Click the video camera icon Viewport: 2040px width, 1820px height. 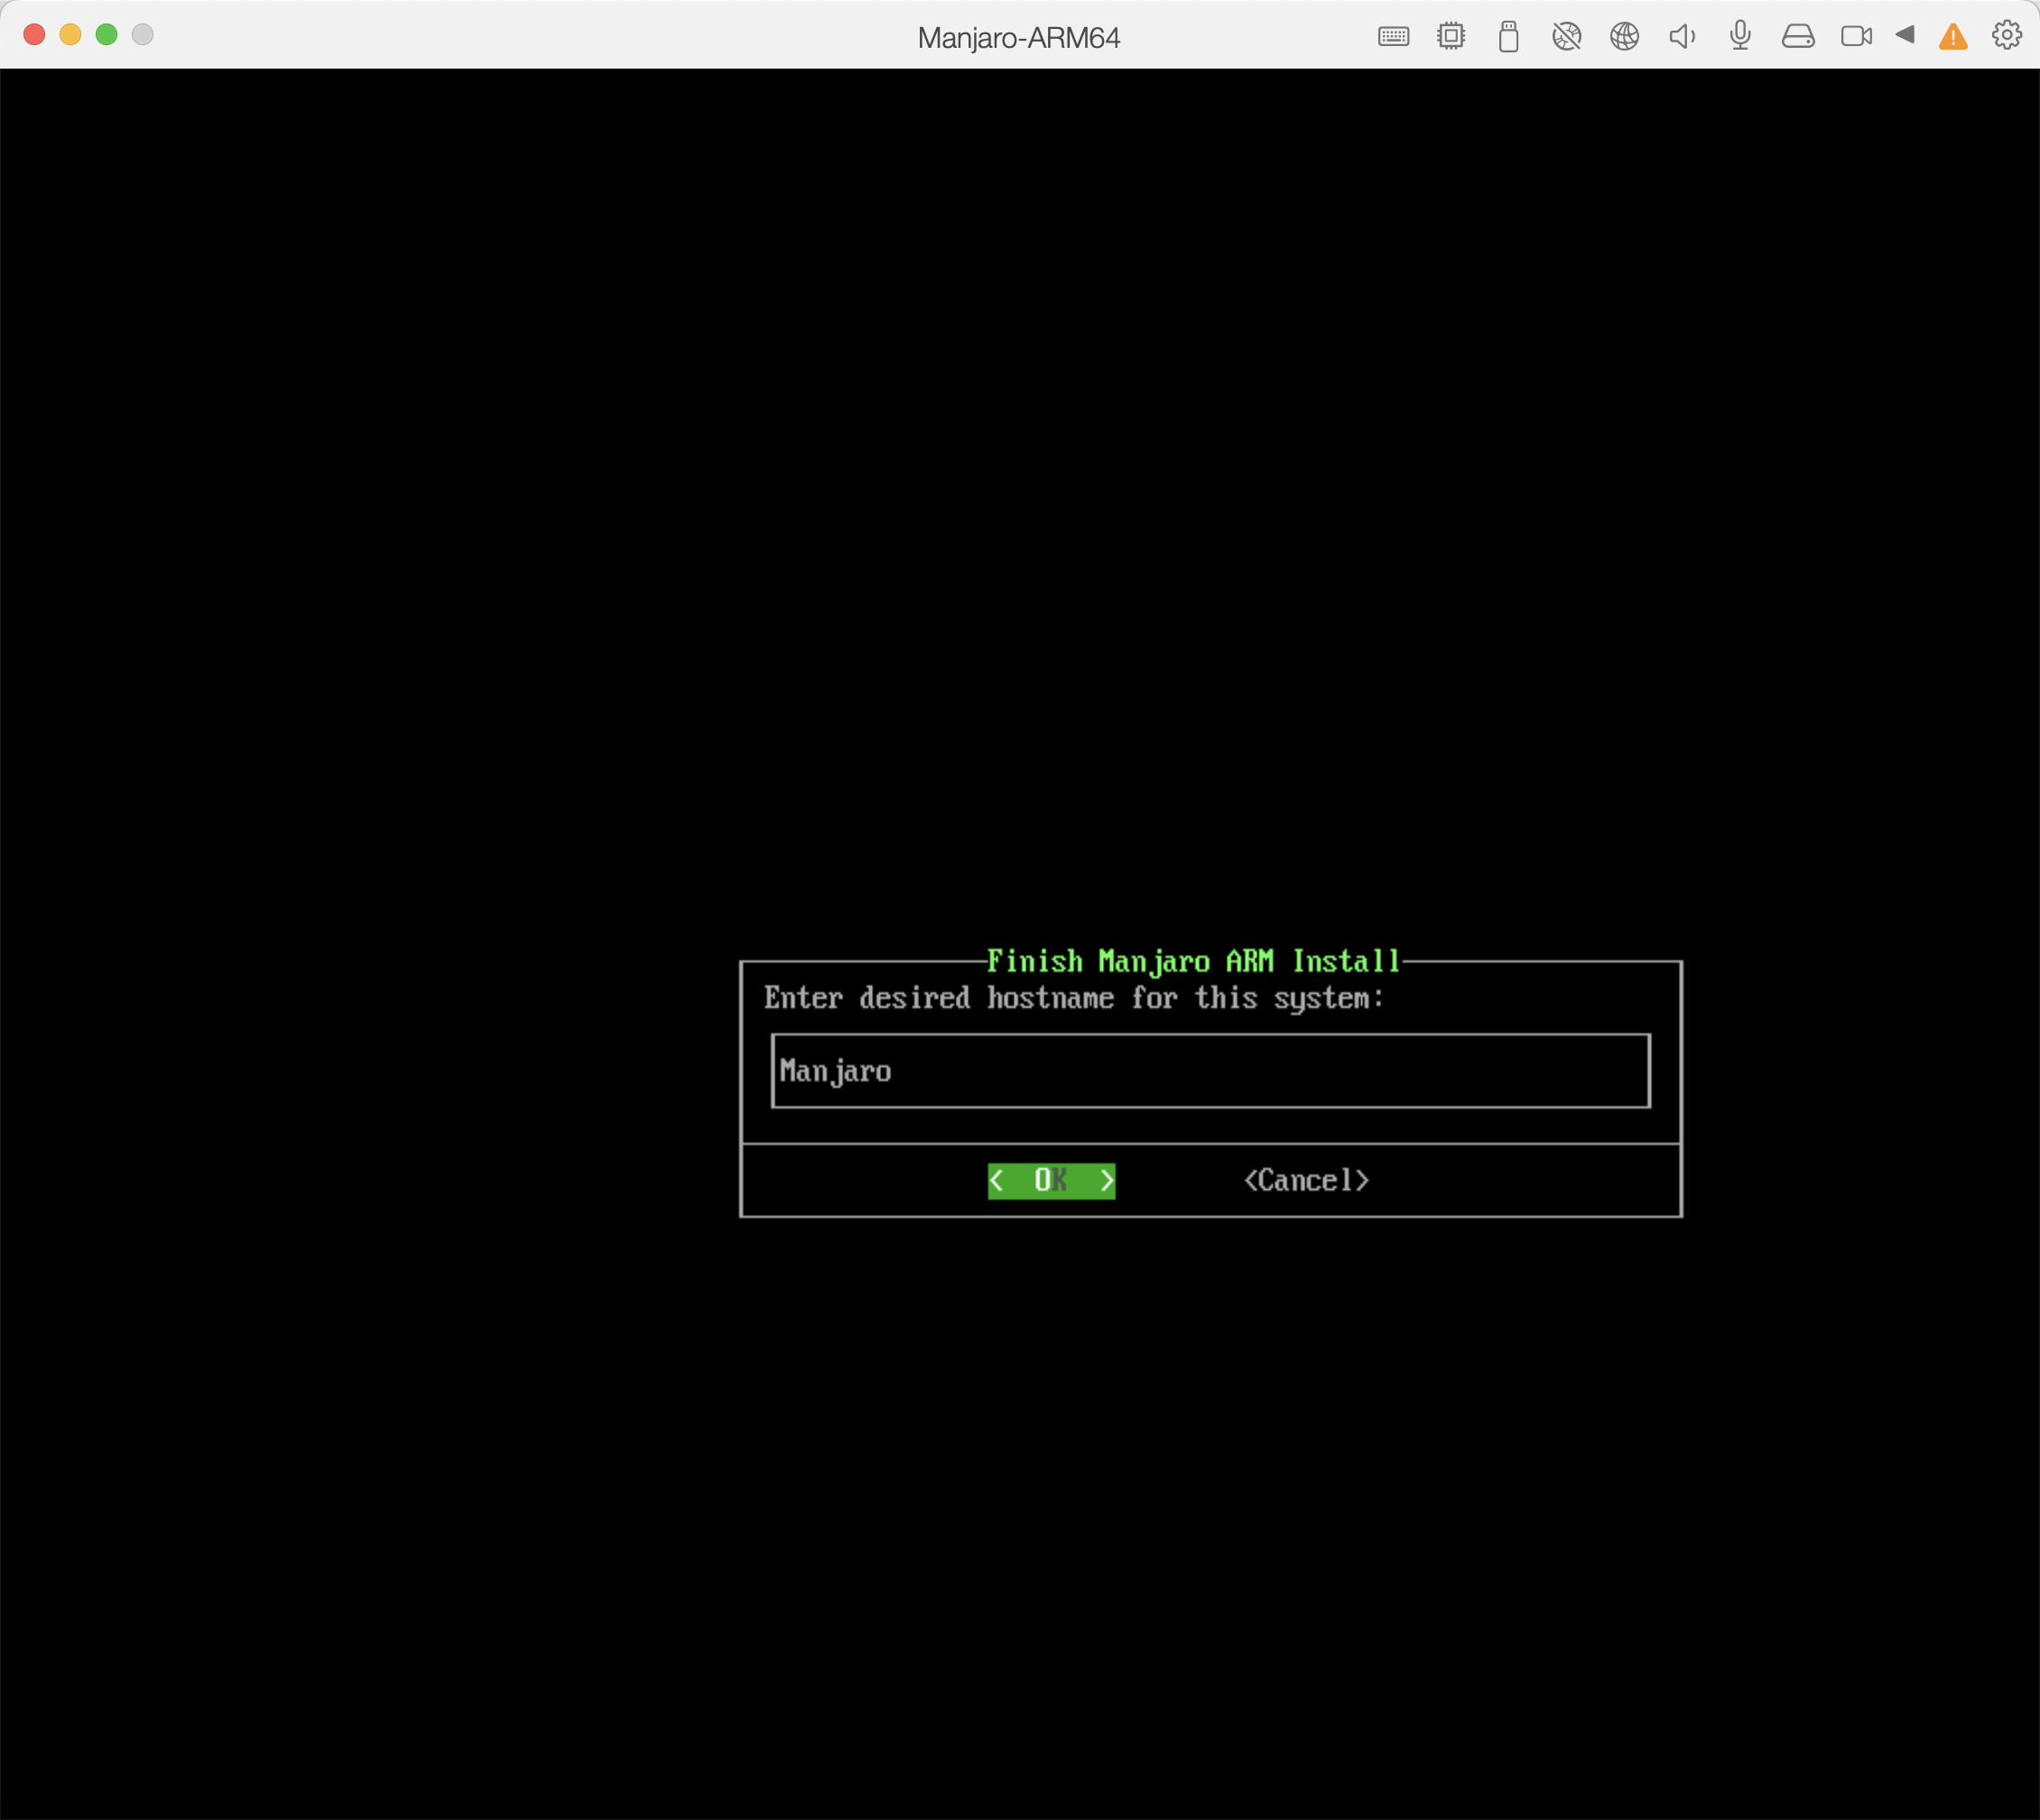tap(1856, 37)
